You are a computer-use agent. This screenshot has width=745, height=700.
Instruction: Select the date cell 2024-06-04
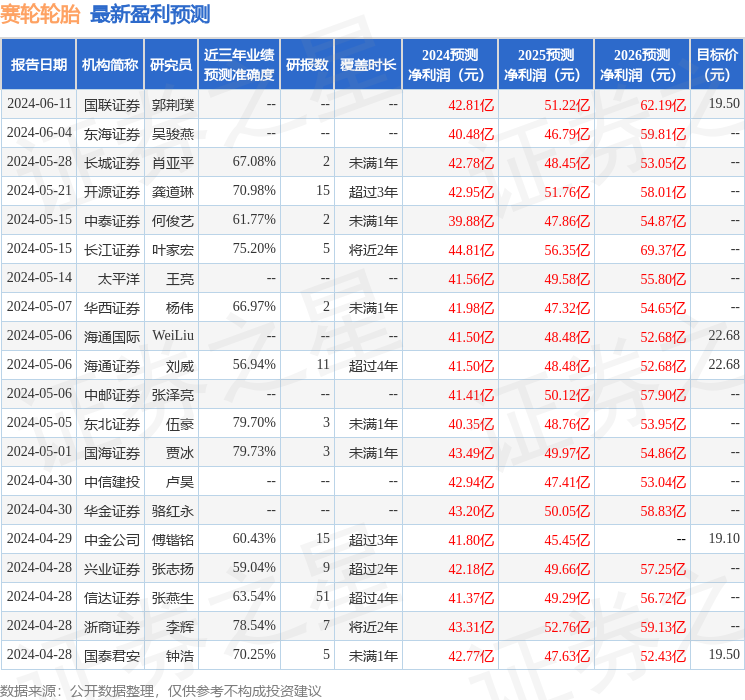pos(39,133)
